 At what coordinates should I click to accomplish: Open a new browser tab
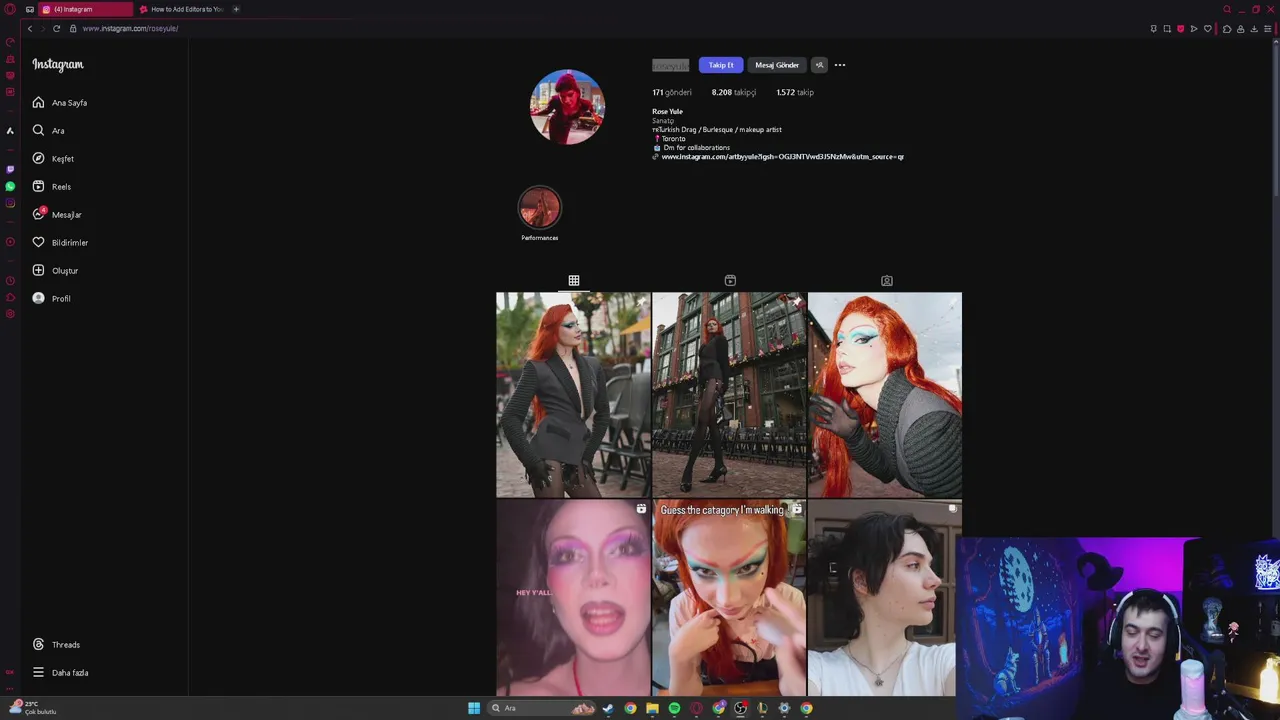236,9
